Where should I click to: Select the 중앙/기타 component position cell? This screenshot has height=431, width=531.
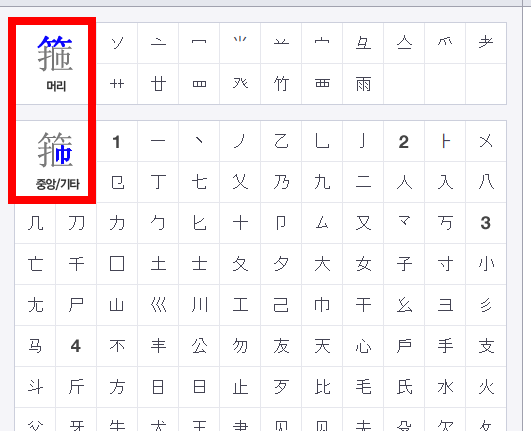coord(56,161)
